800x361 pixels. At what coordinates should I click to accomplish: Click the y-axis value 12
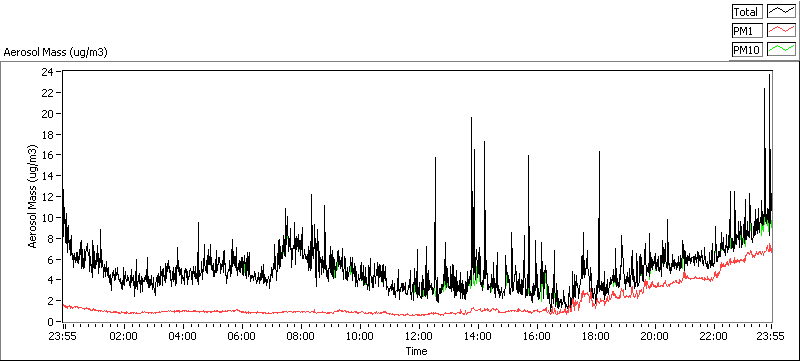coord(48,197)
